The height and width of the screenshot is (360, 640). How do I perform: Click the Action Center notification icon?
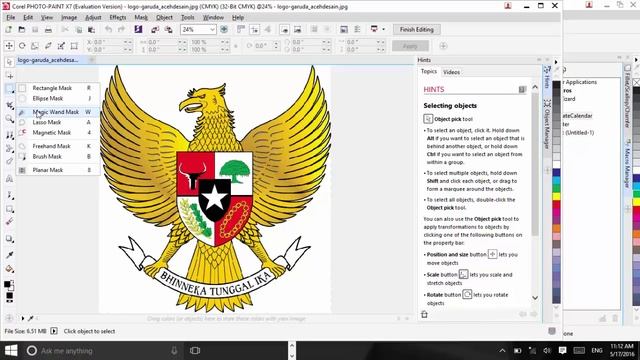coord(562,351)
